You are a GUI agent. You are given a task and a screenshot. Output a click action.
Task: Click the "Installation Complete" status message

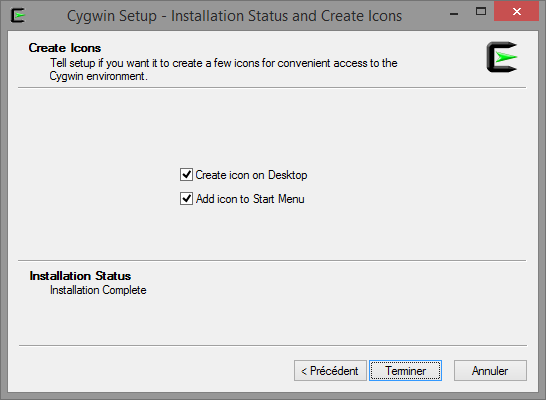(98, 290)
